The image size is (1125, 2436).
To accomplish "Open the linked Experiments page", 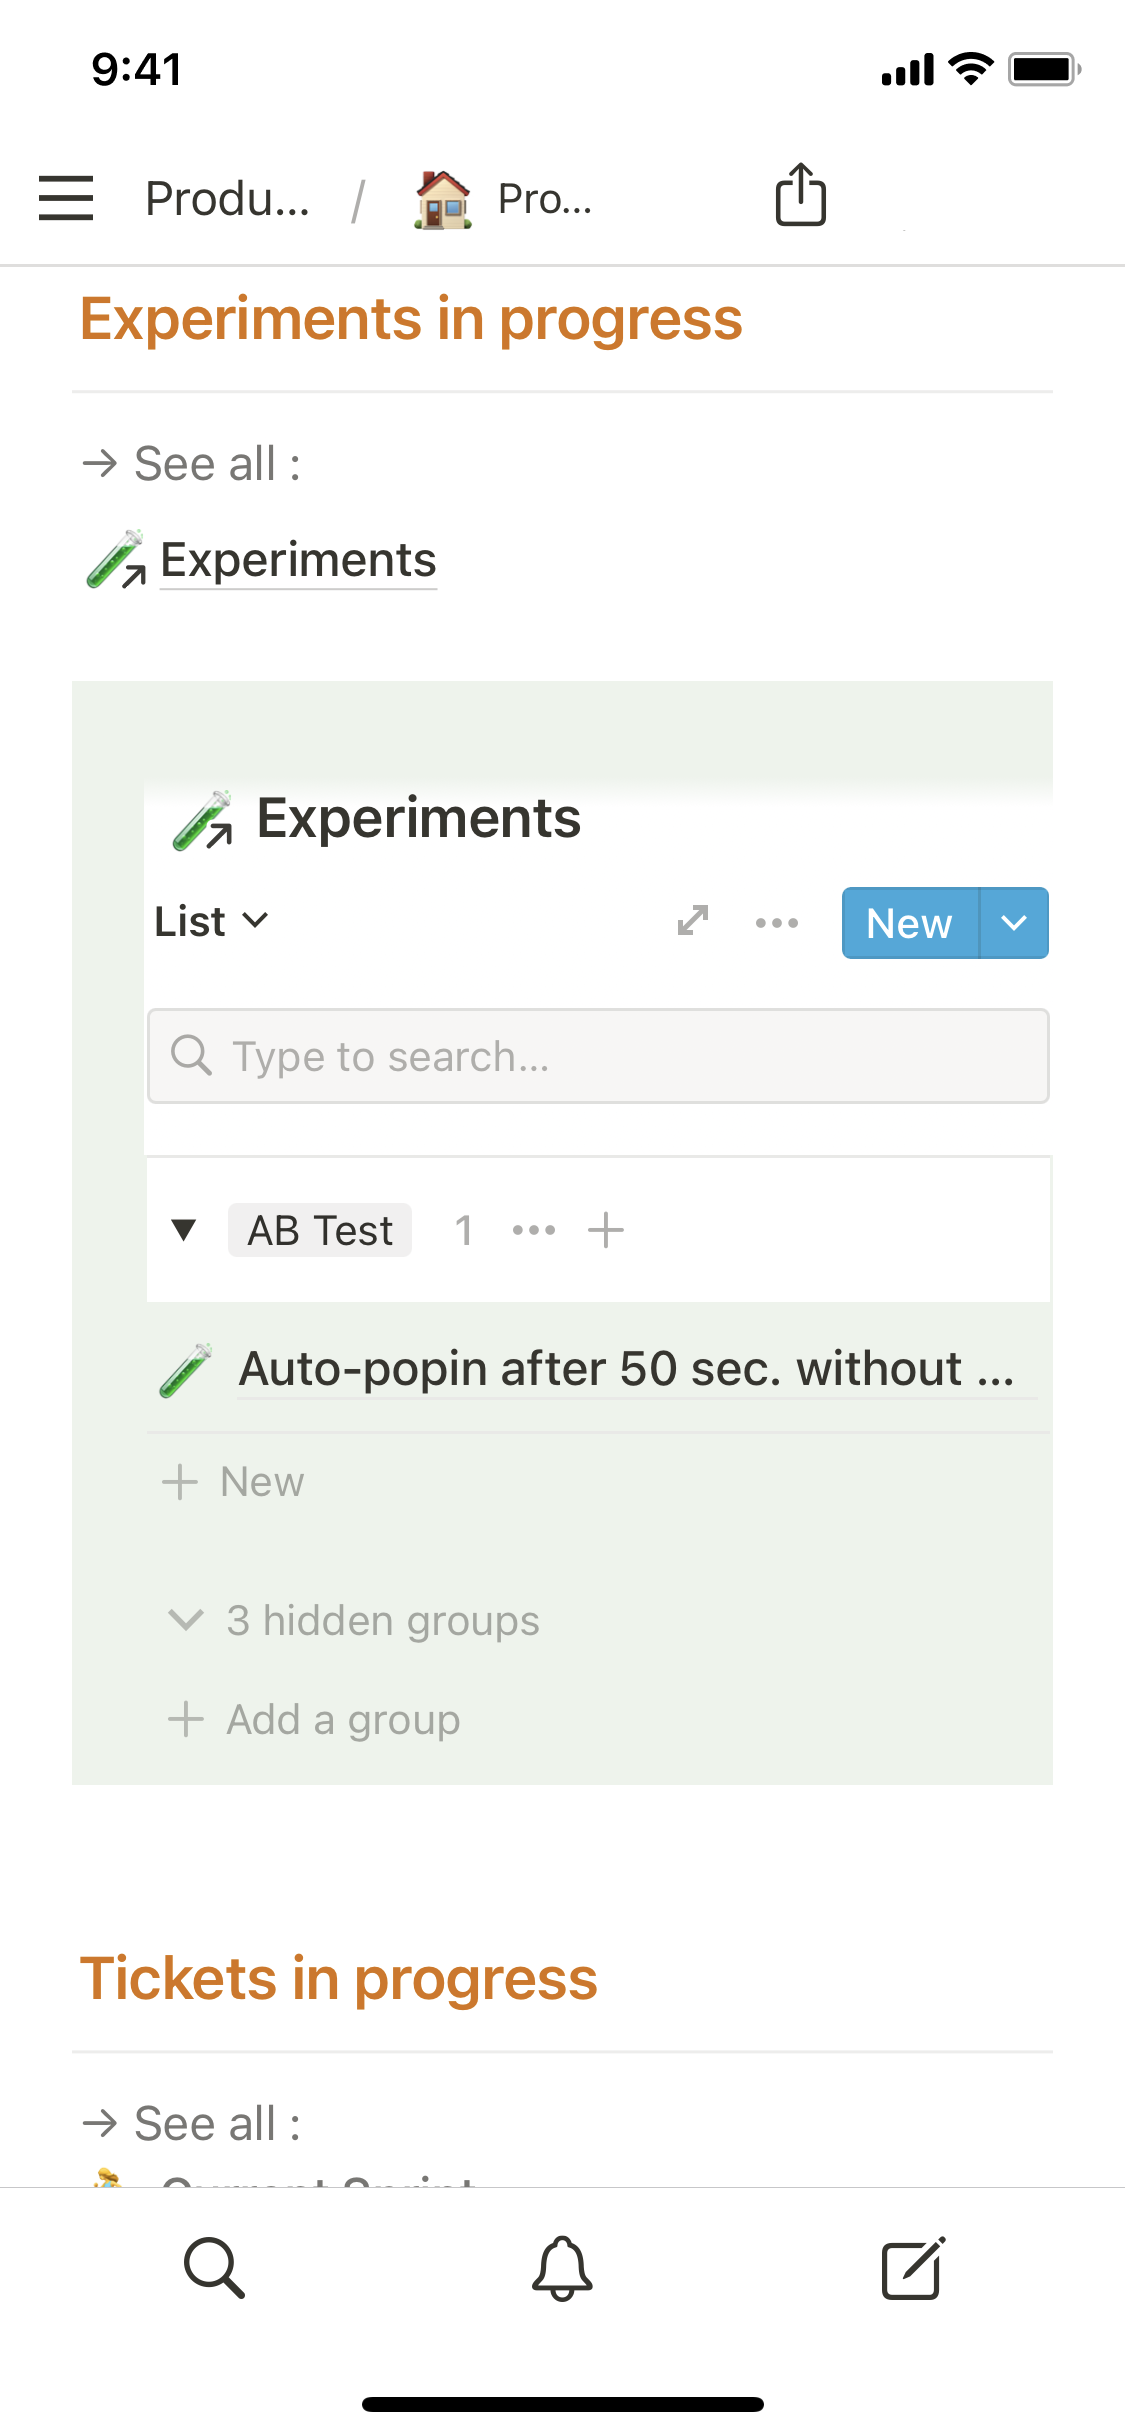I will point(297,560).
